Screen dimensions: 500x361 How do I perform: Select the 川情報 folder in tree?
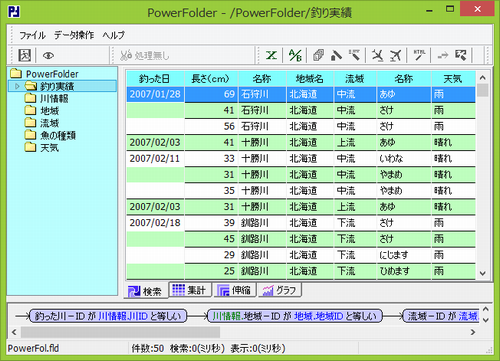pos(47,98)
